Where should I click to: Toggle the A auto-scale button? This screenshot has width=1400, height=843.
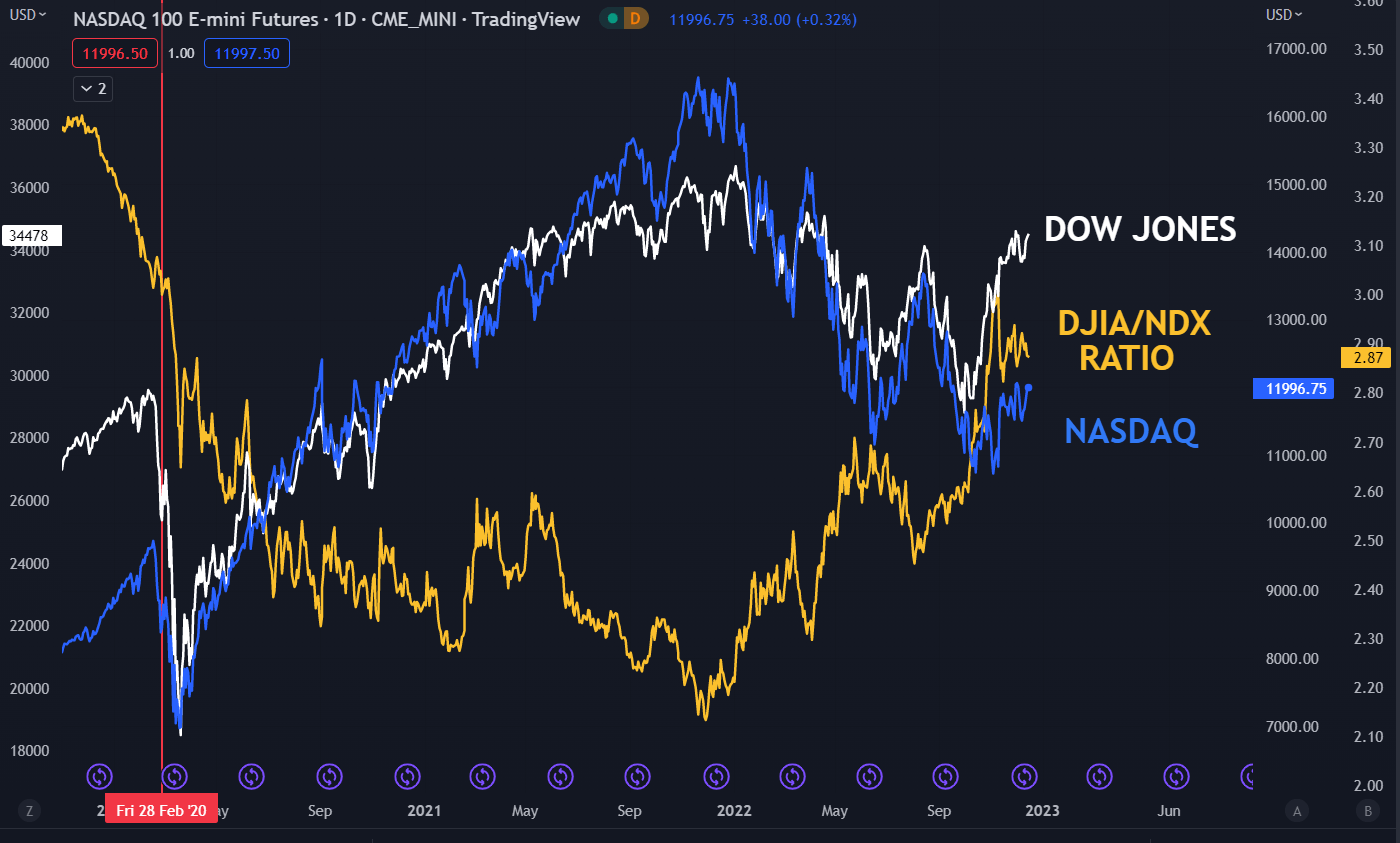pyautogui.click(x=1296, y=811)
